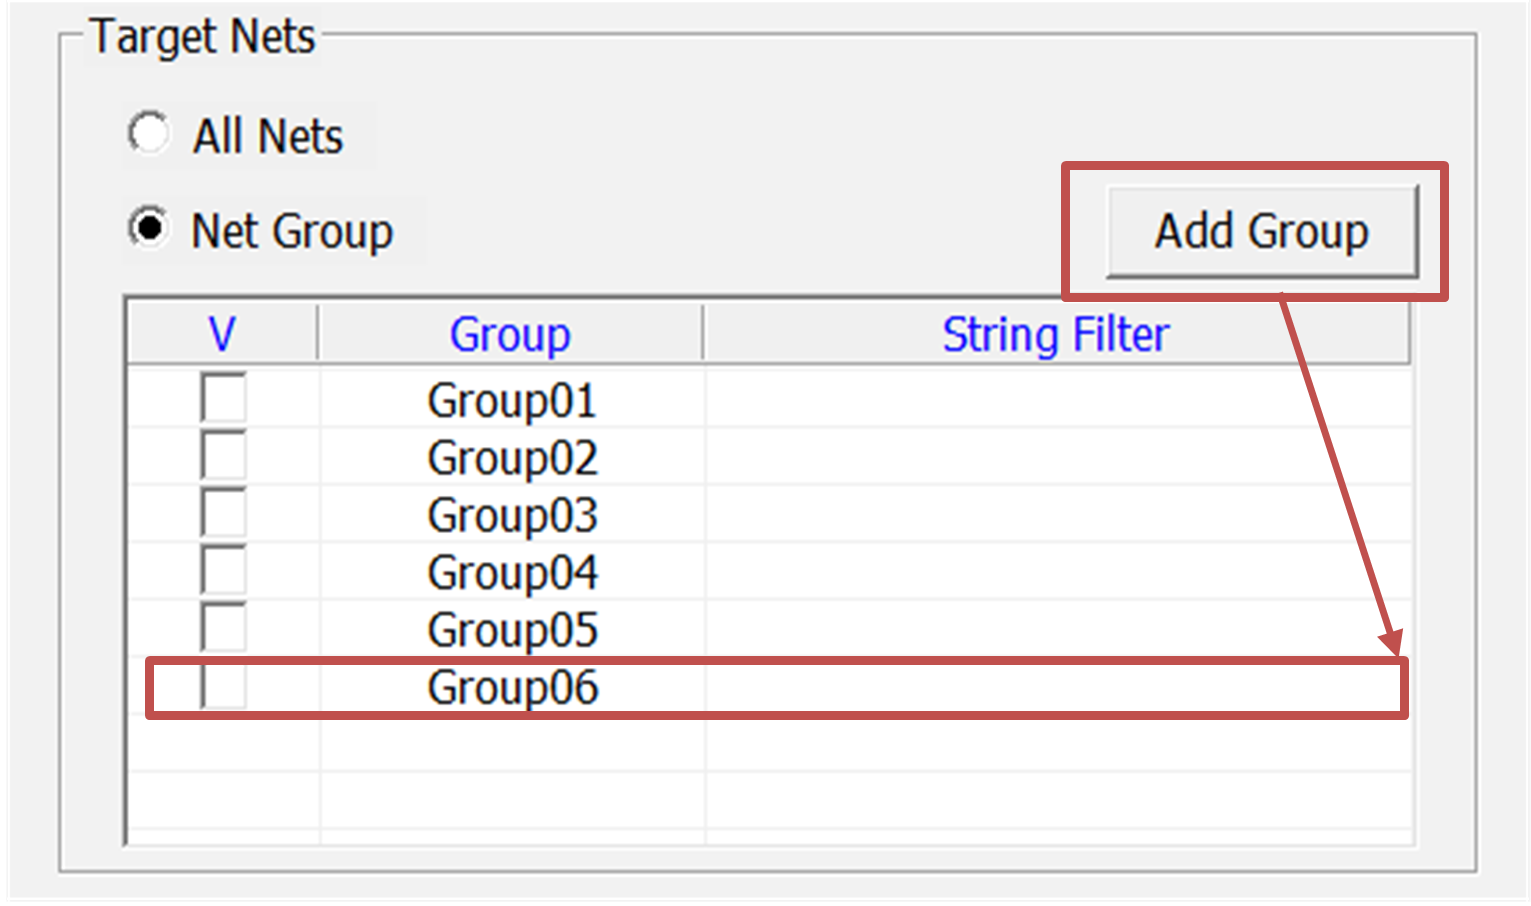Click the Add Group button
Image resolution: width=1531 pixels, height=906 pixels.
(1261, 231)
